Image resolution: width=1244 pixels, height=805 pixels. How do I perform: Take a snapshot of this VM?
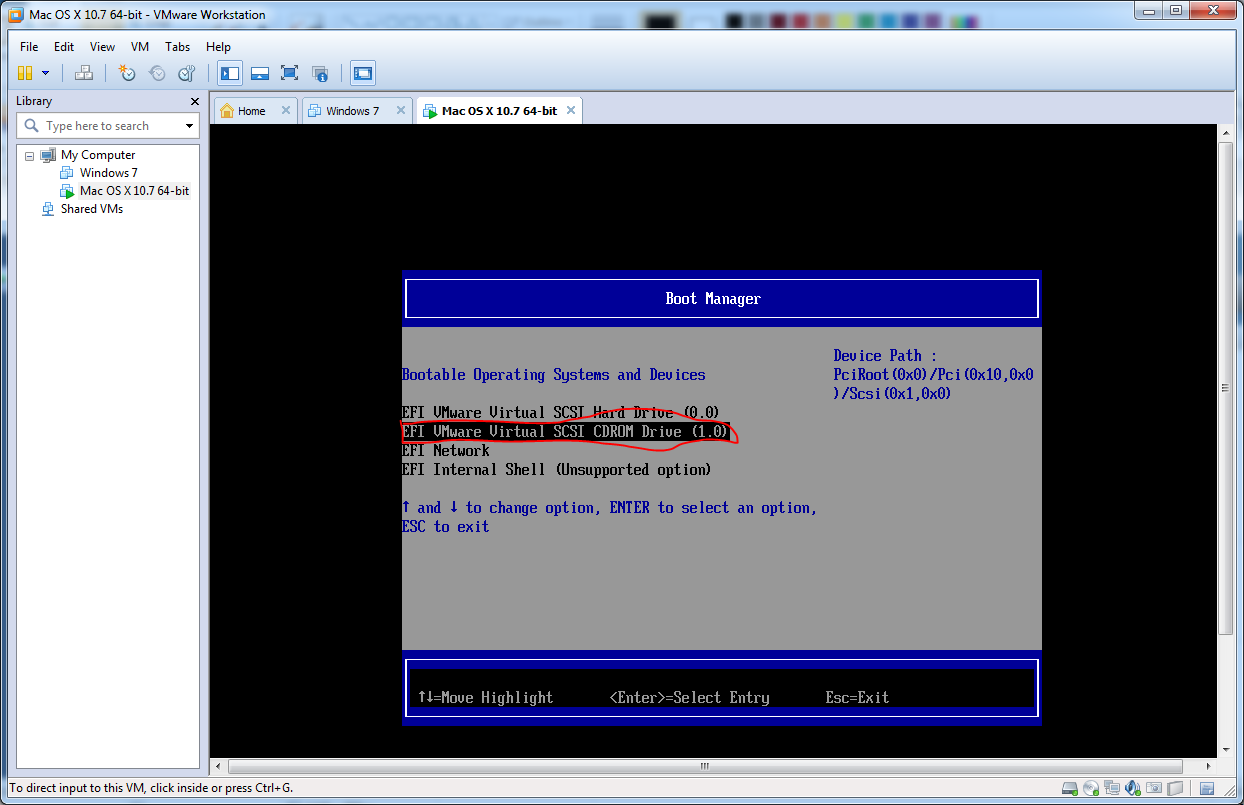point(126,73)
